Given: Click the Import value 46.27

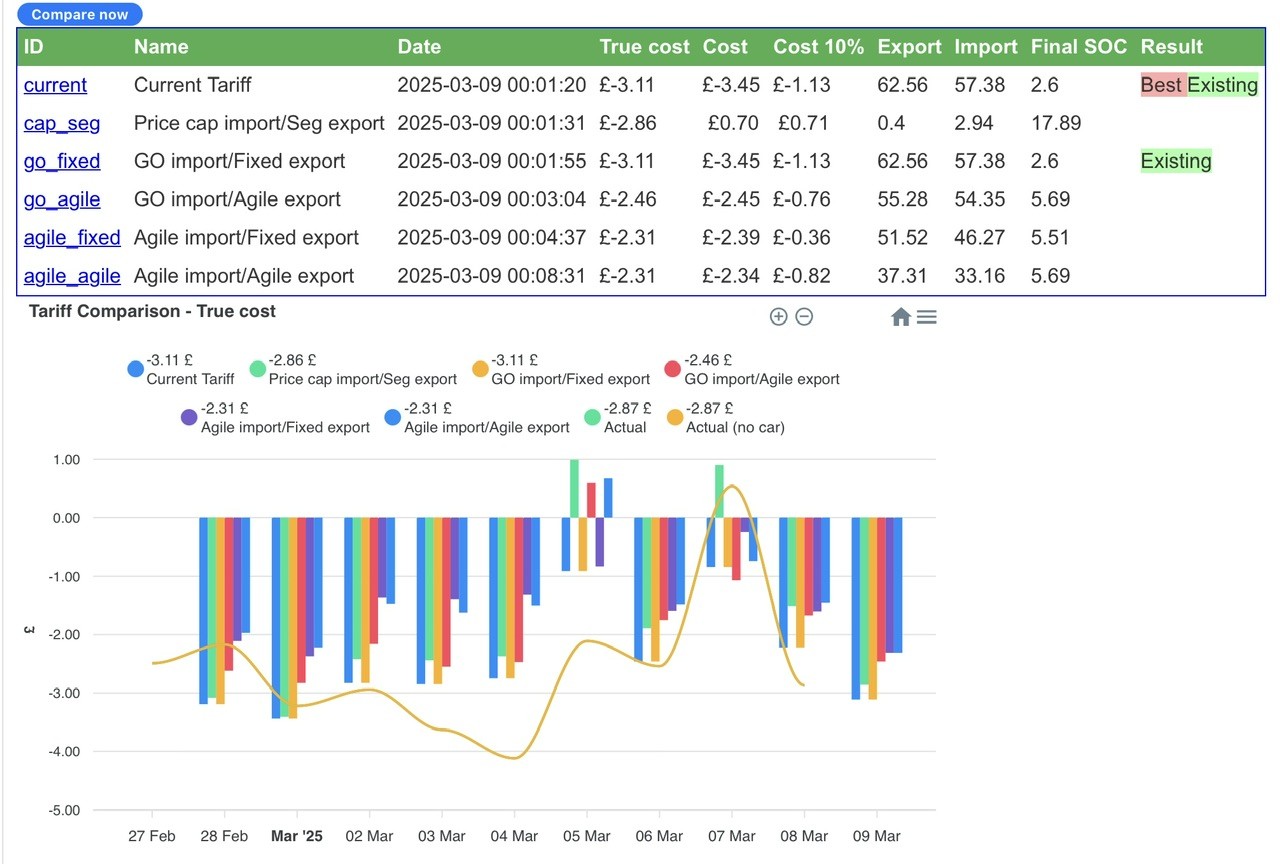Looking at the screenshot, I should click(979, 237).
